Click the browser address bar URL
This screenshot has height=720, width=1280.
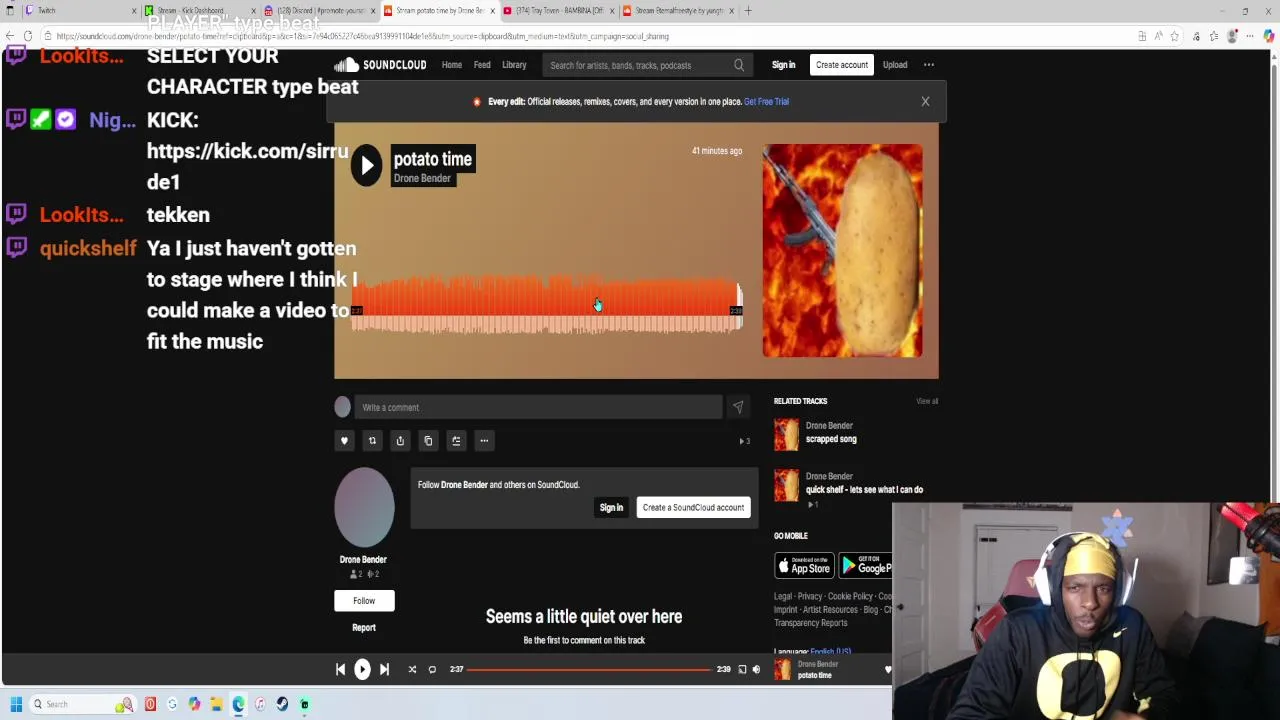(362, 36)
